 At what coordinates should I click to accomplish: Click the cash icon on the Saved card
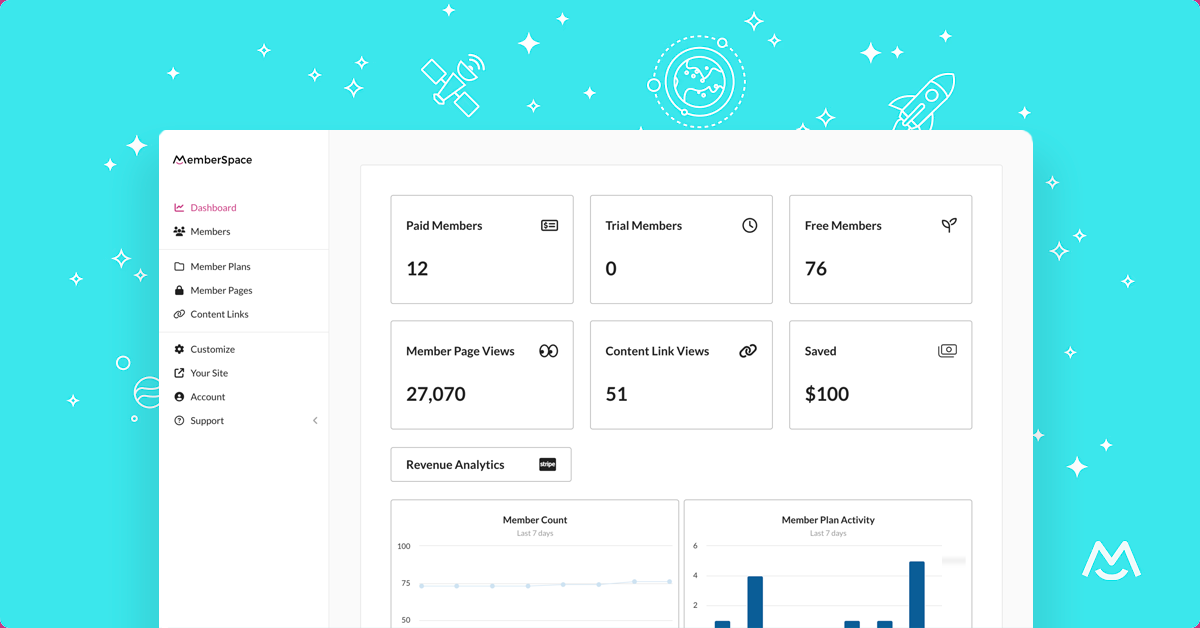947,351
